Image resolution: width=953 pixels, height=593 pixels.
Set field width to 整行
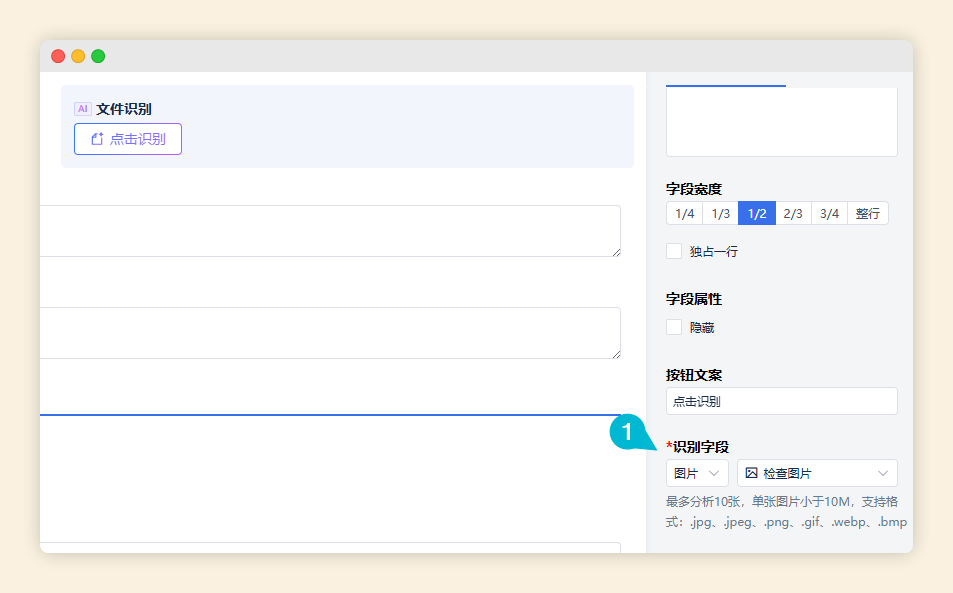(x=868, y=213)
